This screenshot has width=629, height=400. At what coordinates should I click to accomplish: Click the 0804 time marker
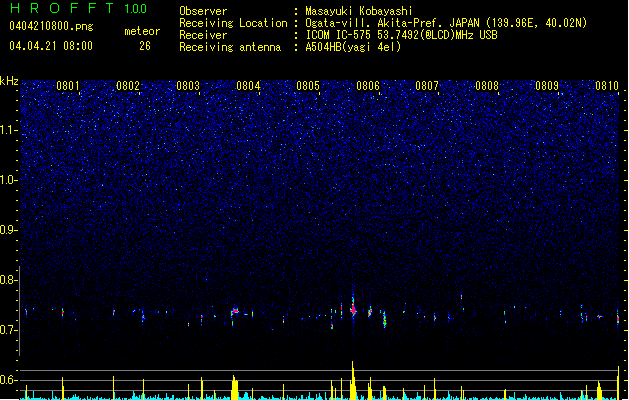pos(248,86)
